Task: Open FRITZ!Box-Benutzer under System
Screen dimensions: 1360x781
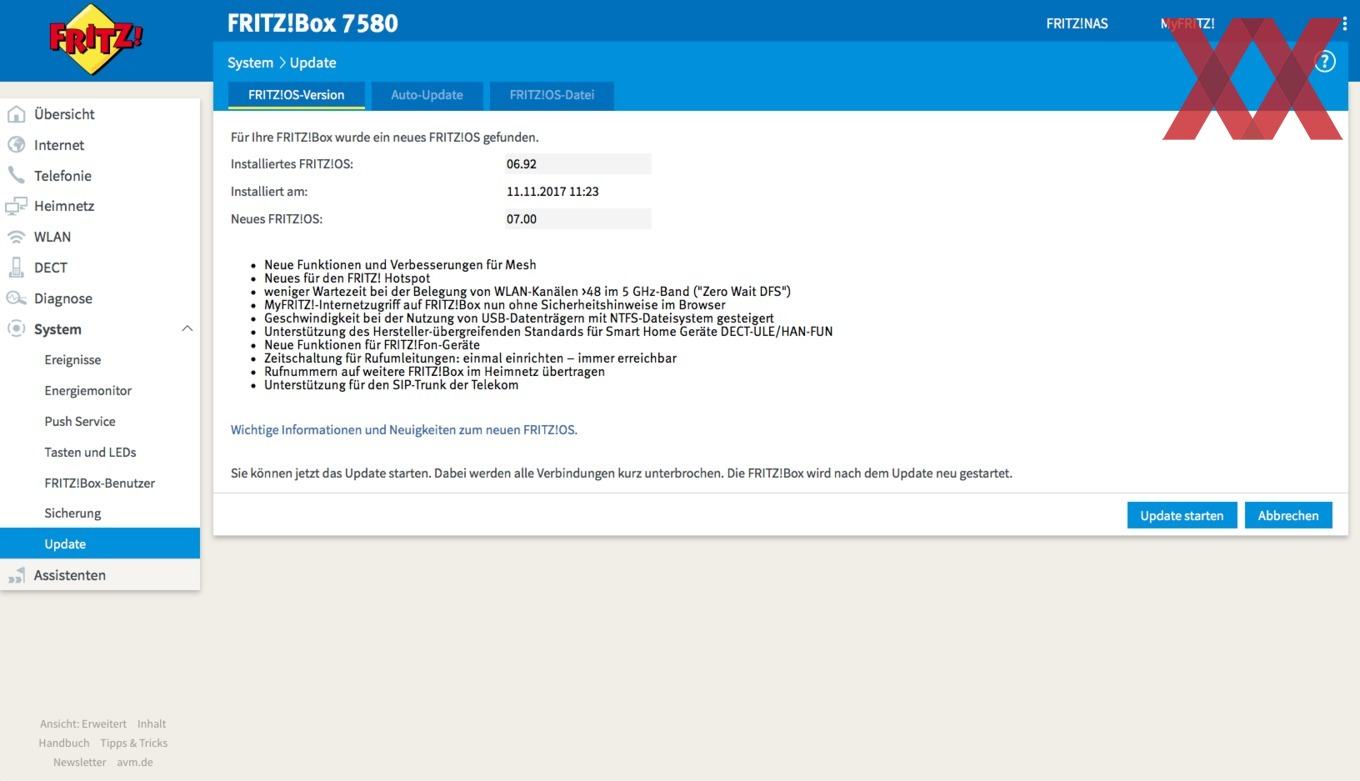Action: 100,483
